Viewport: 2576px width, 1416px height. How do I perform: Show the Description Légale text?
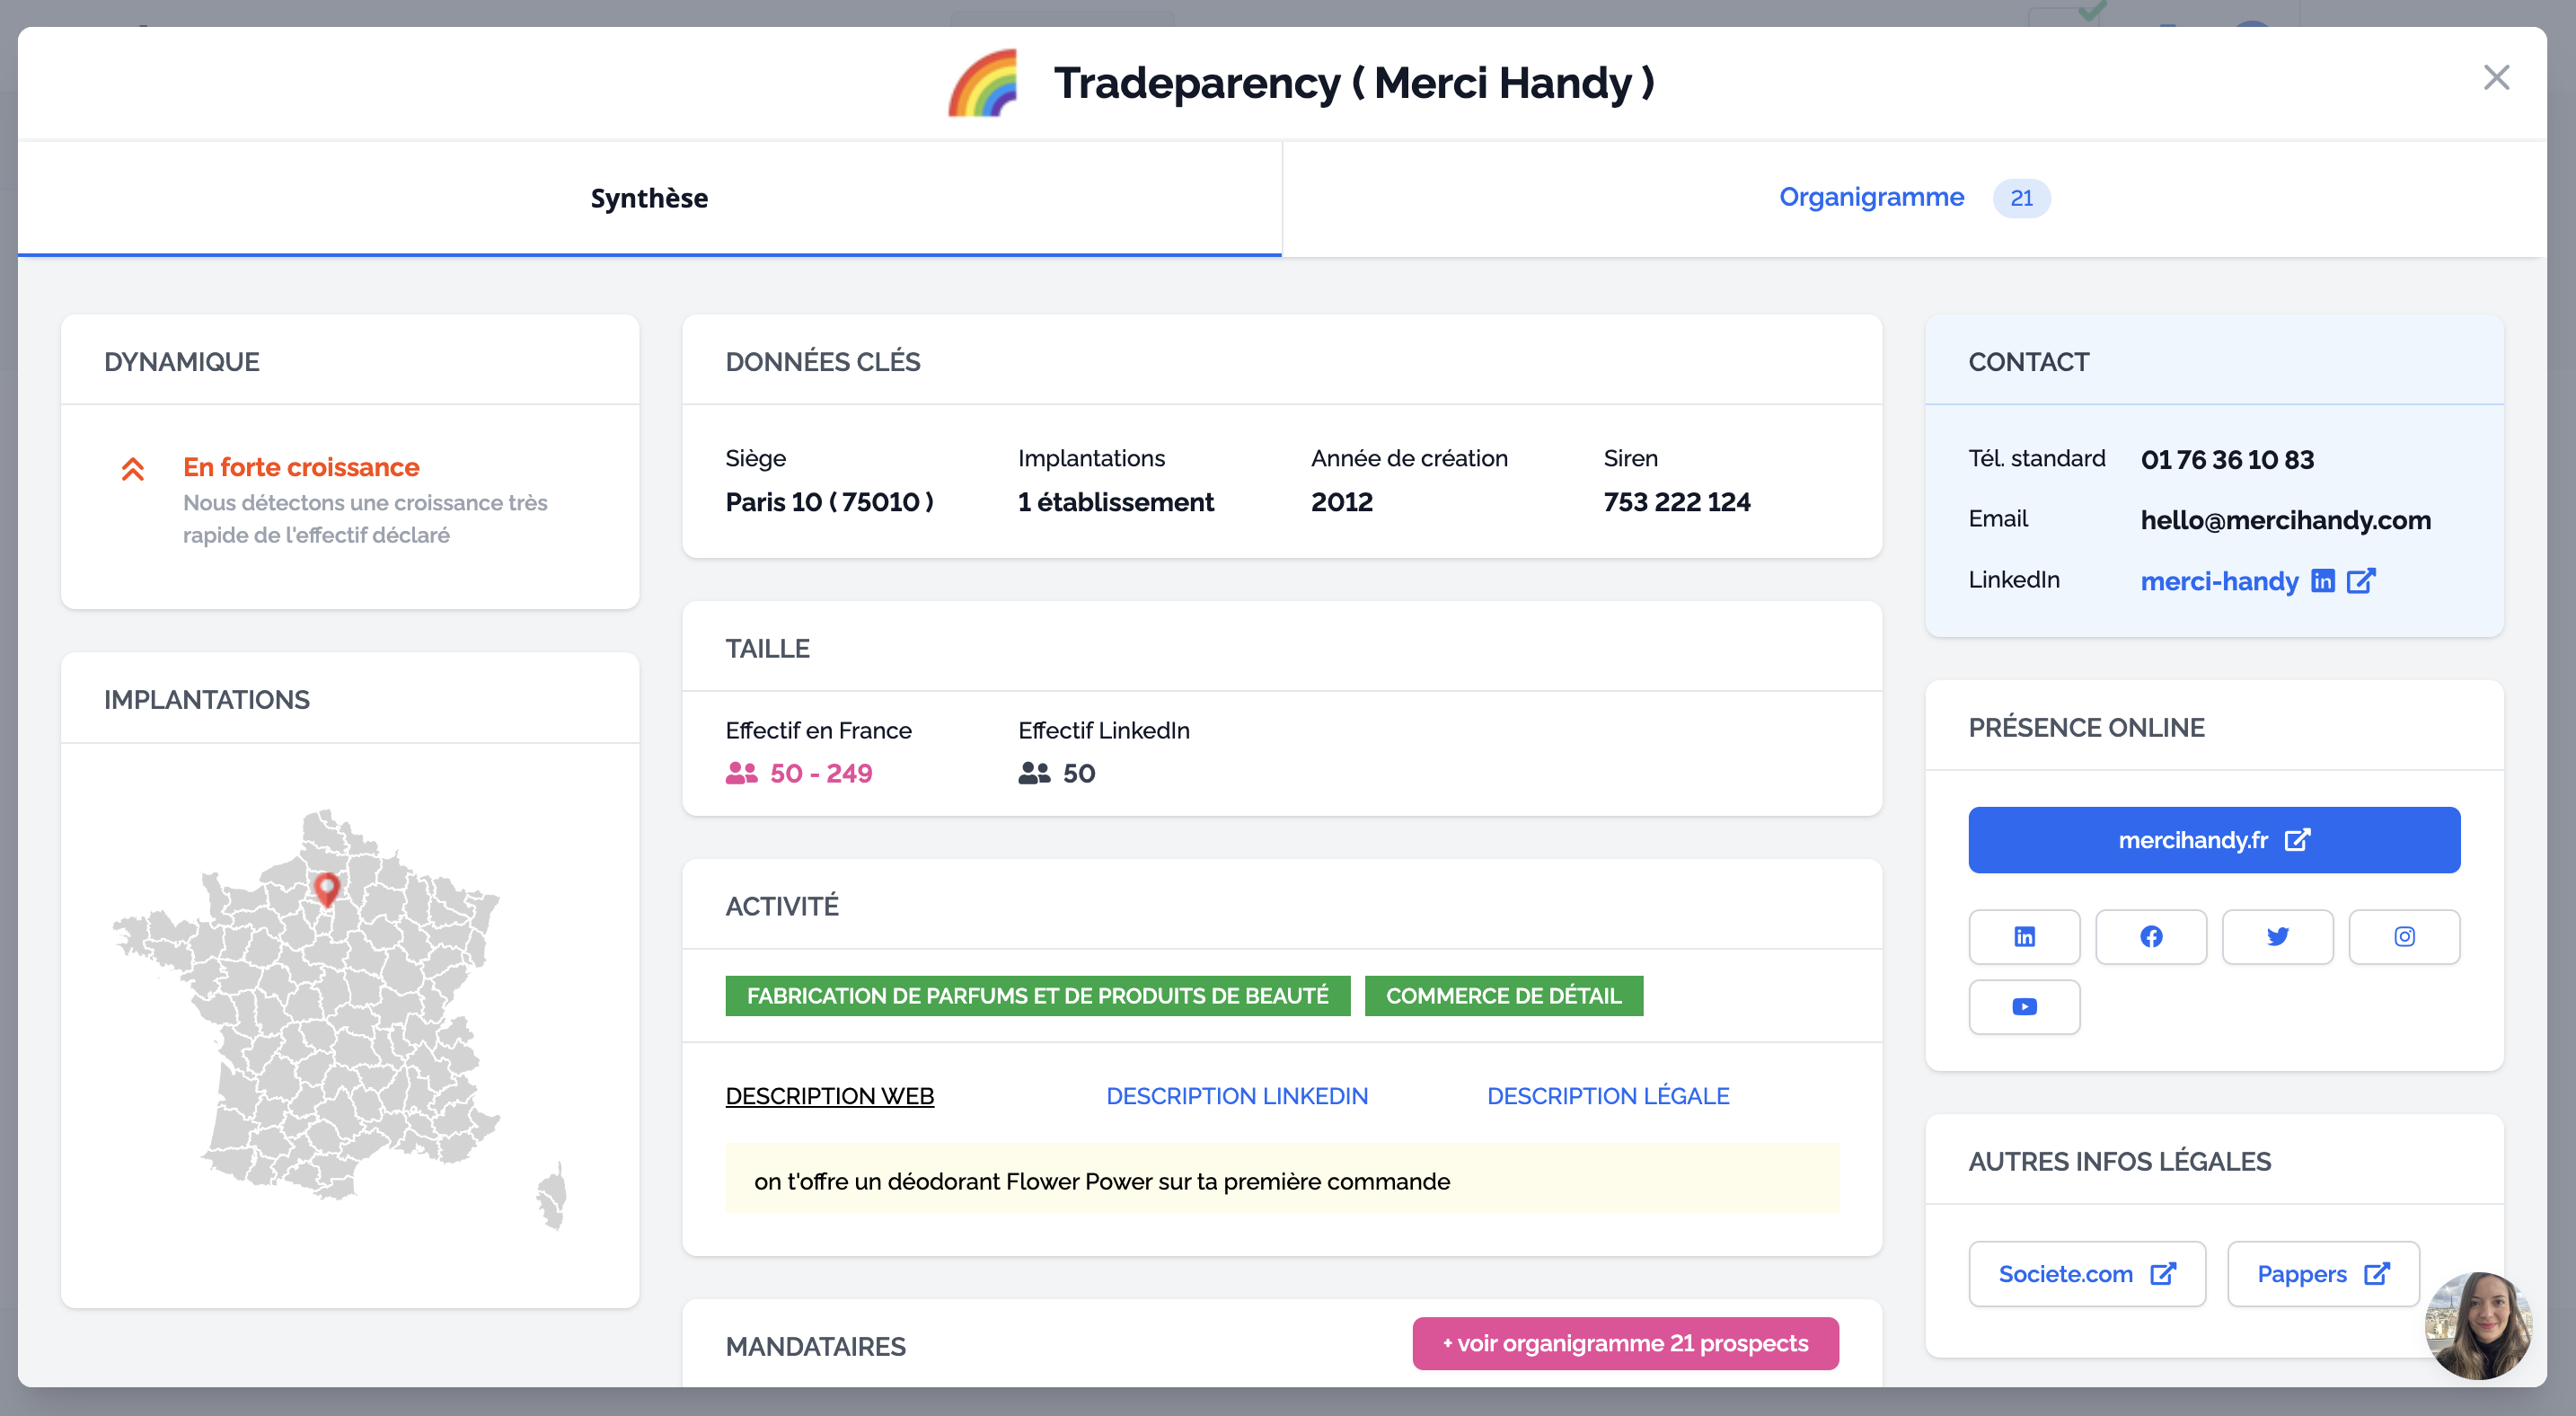(1607, 1096)
